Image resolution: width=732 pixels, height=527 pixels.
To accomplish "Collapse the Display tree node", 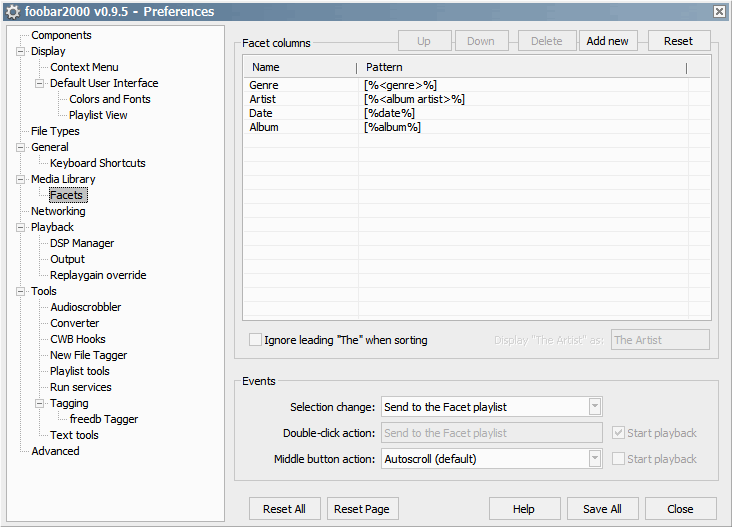I will [x=20, y=51].
